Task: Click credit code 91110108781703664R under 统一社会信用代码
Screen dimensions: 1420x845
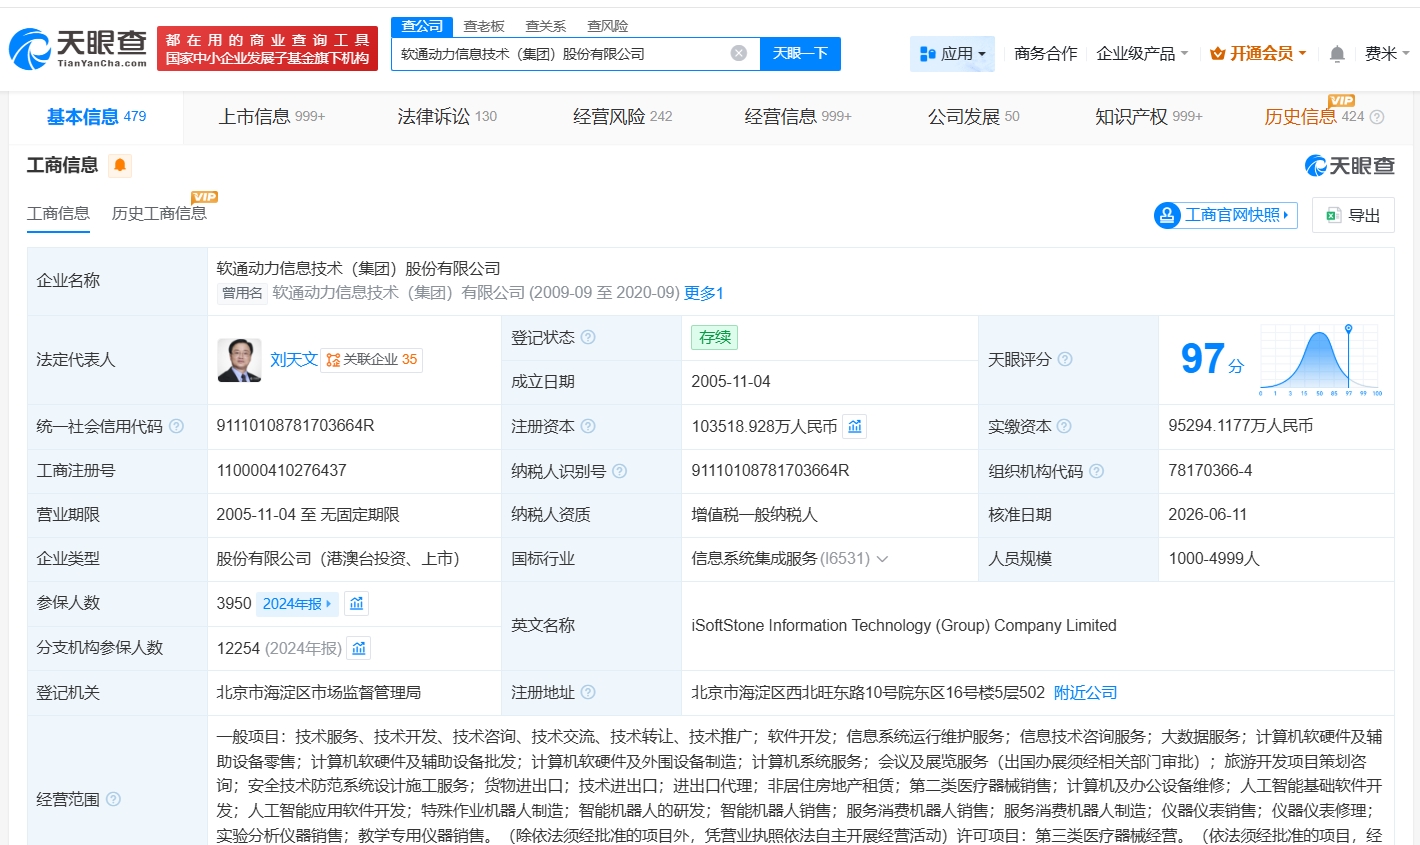Action: [x=296, y=426]
